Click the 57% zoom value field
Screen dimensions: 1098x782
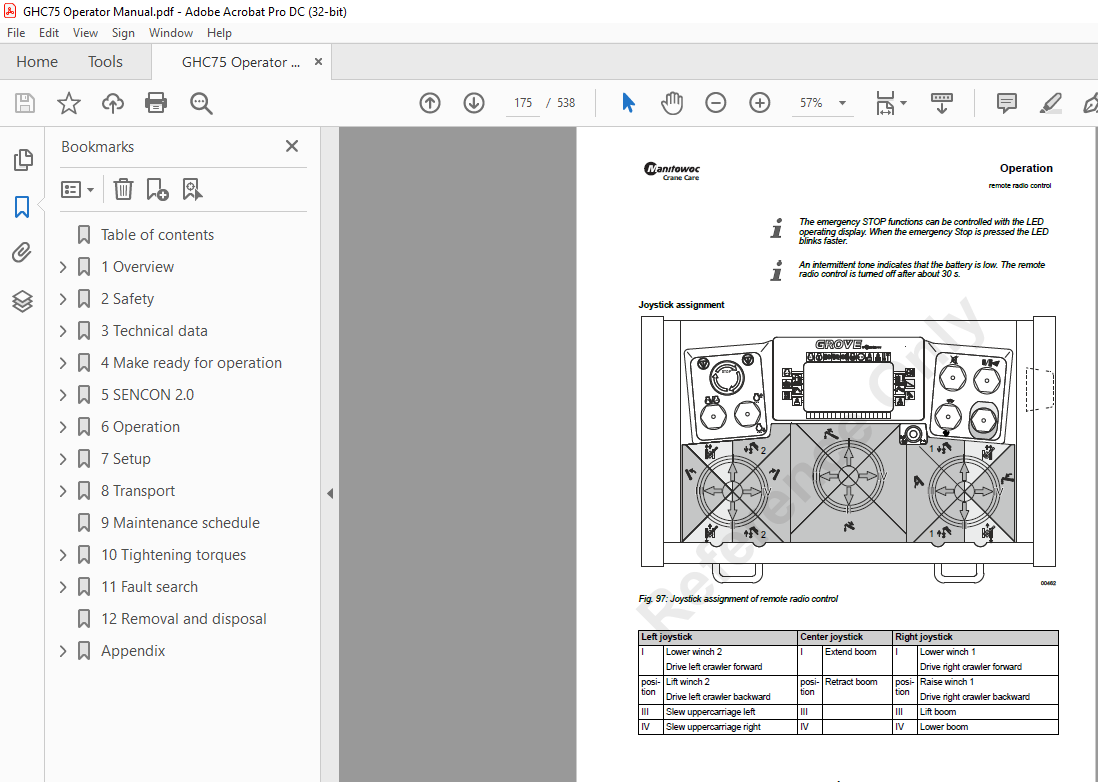(811, 103)
